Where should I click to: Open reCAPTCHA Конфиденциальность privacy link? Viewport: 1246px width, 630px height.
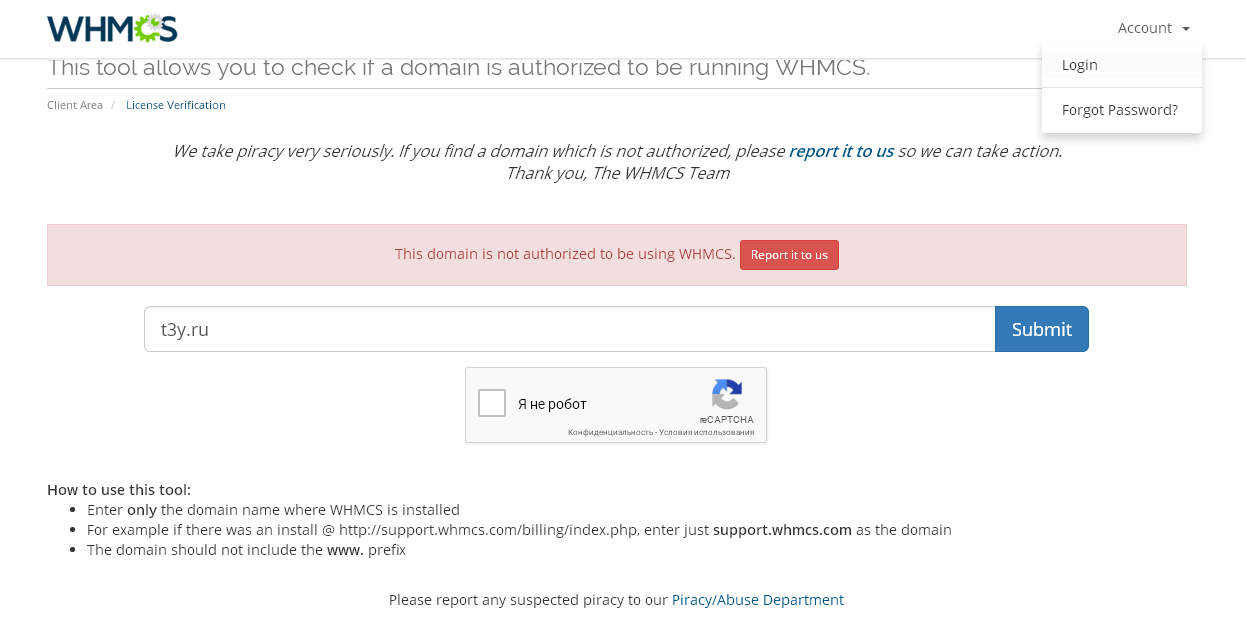tap(610, 432)
